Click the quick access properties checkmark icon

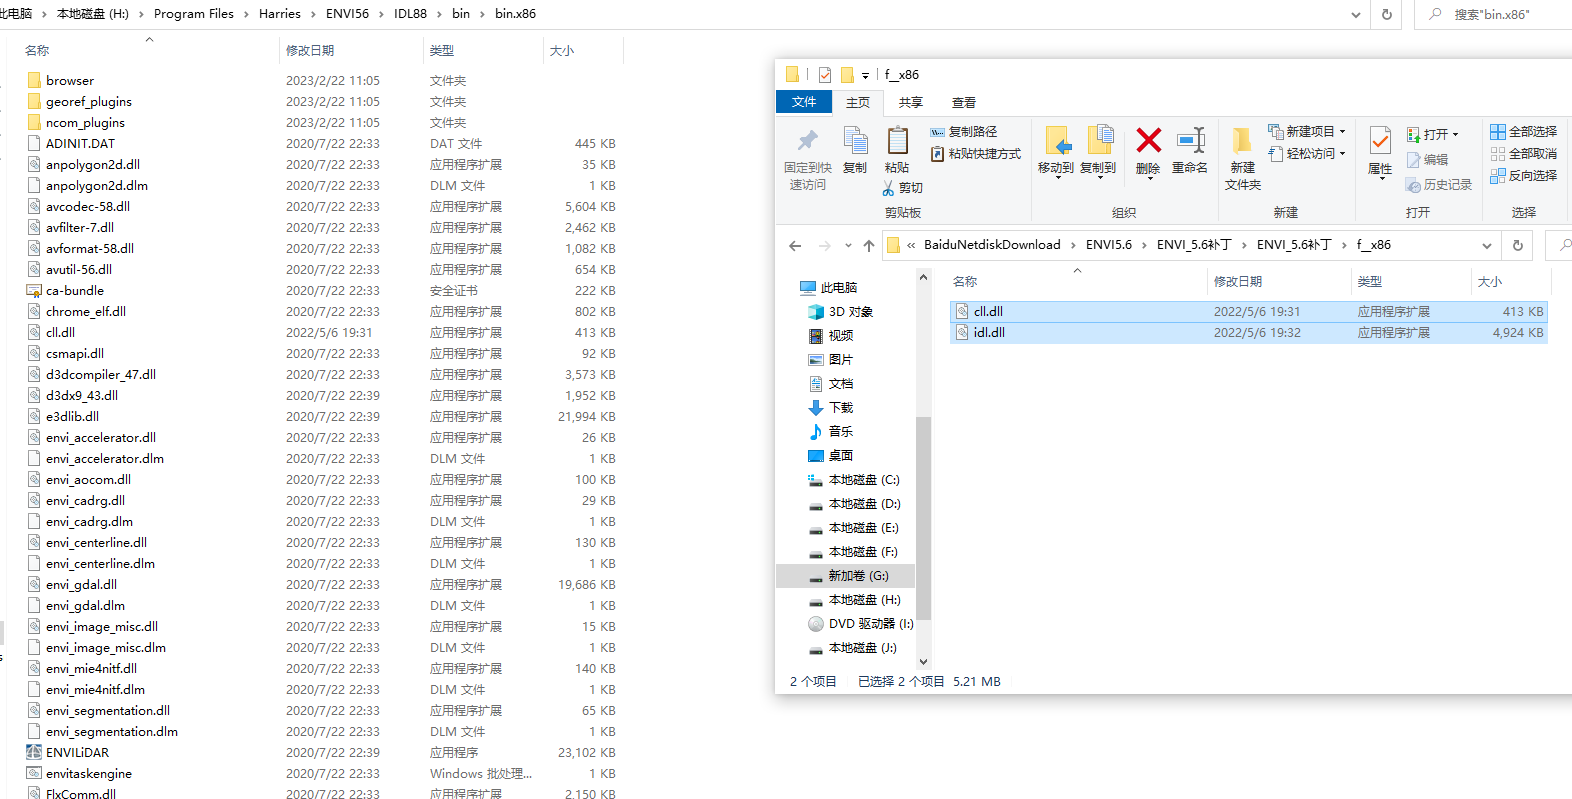(825, 75)
